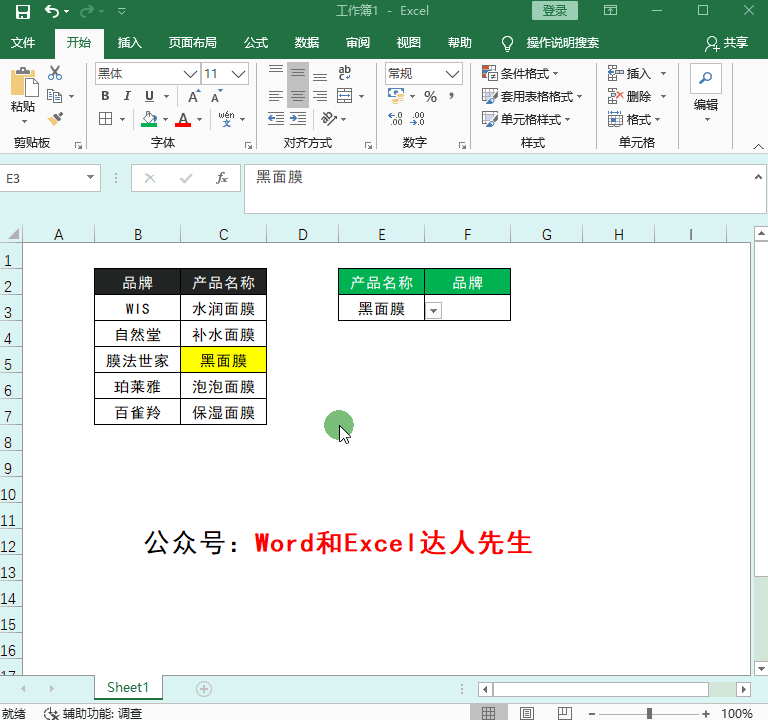Screen dimensions: 768x720
Task: Switch to the 页面布局 tab
Action: point(192,43)
